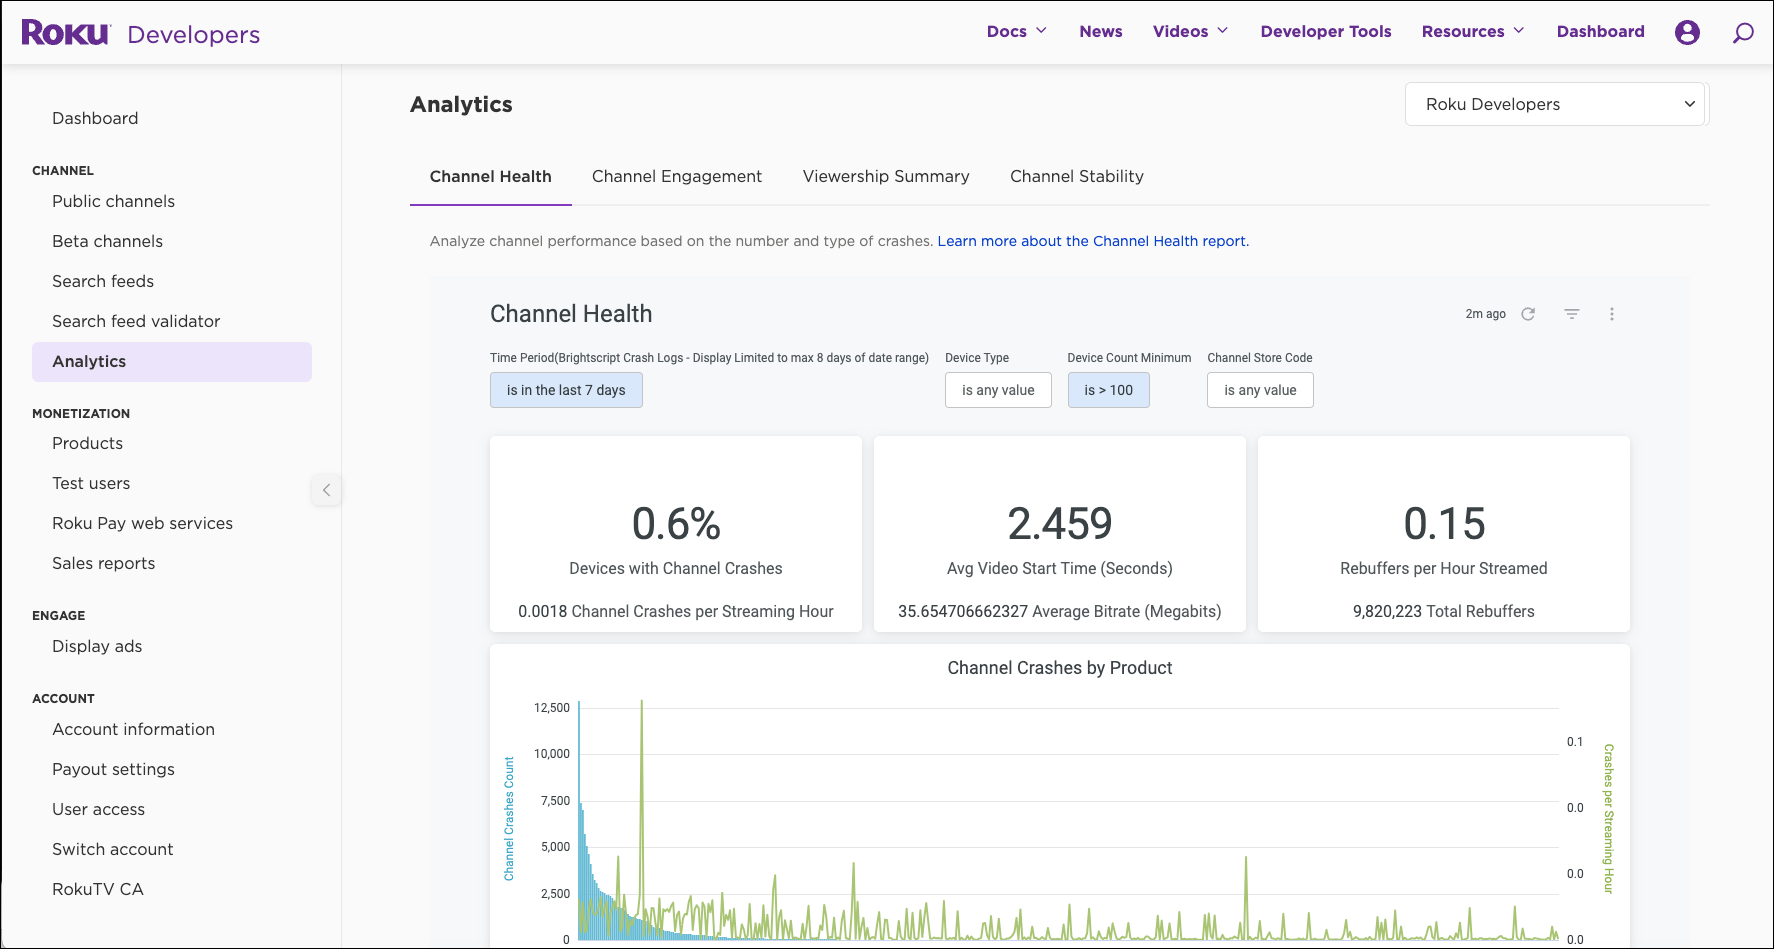
Task: Click the 'Channel Crashes by Product' chart title
Action: pyautogui.click(x=1060, y=668)
